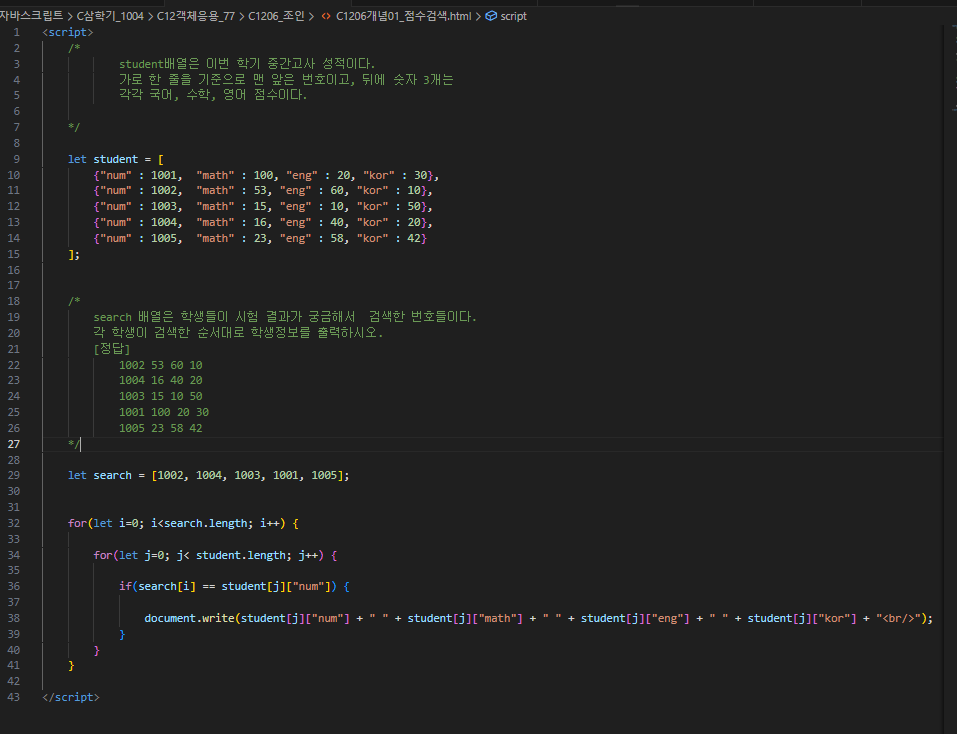
Task: Click line number 32 in the gutter
Action: tap(13, 524)
